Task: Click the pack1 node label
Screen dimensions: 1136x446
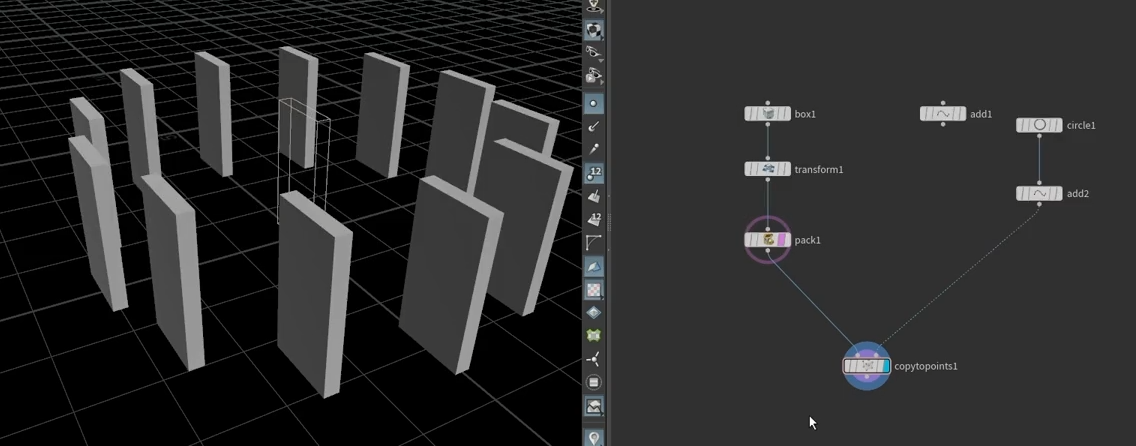Action: pyautogui.click(x=808, y=240)
